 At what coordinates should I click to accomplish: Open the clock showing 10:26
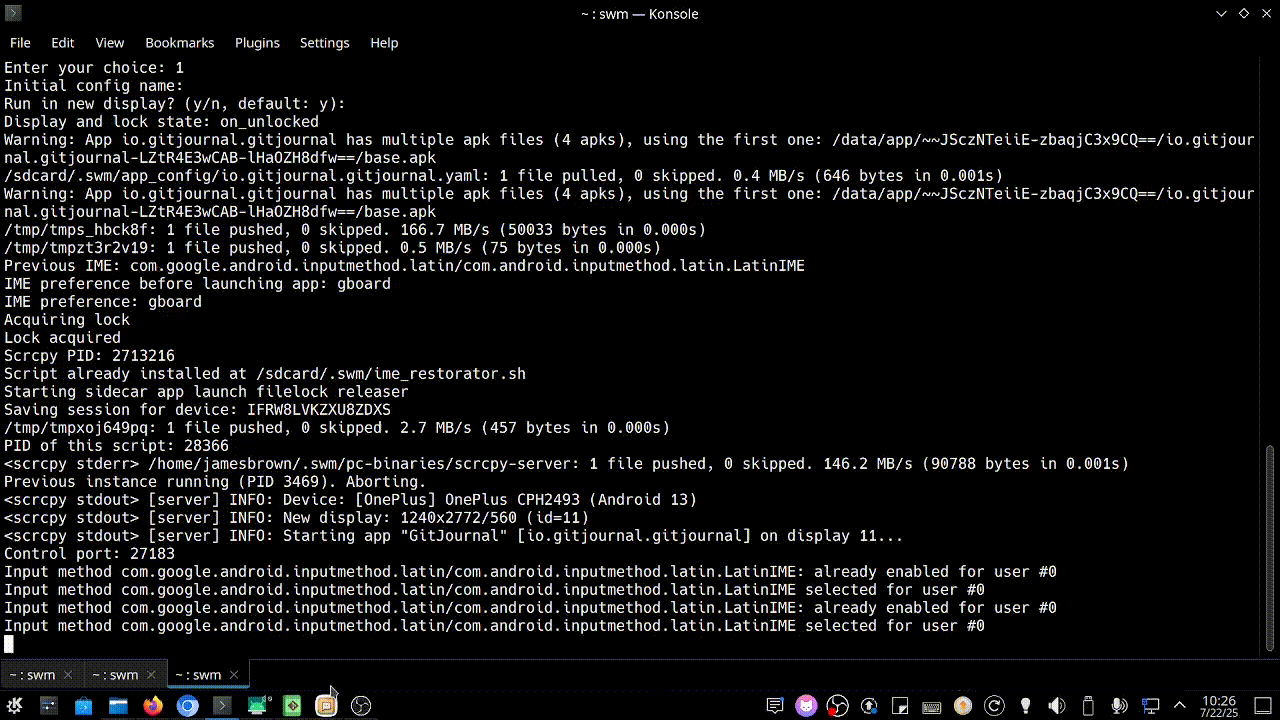[1219, 706]
